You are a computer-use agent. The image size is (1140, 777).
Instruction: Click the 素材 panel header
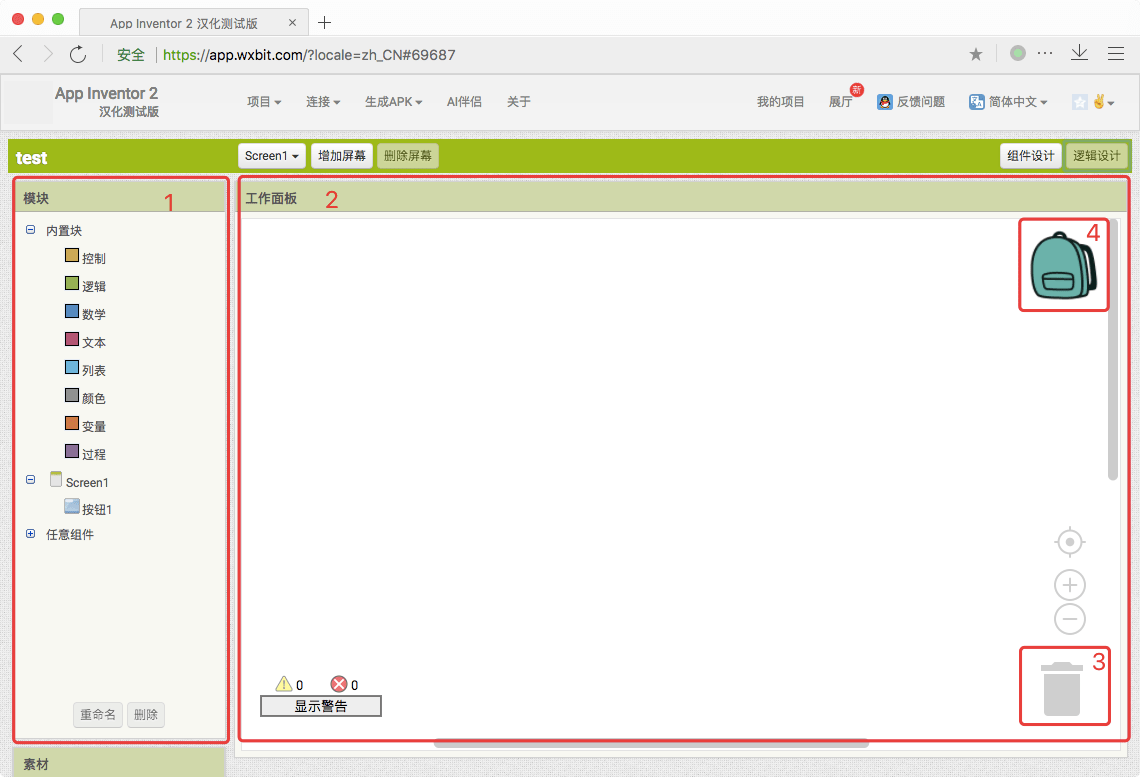pyautogui.click(x=119, y=763)
